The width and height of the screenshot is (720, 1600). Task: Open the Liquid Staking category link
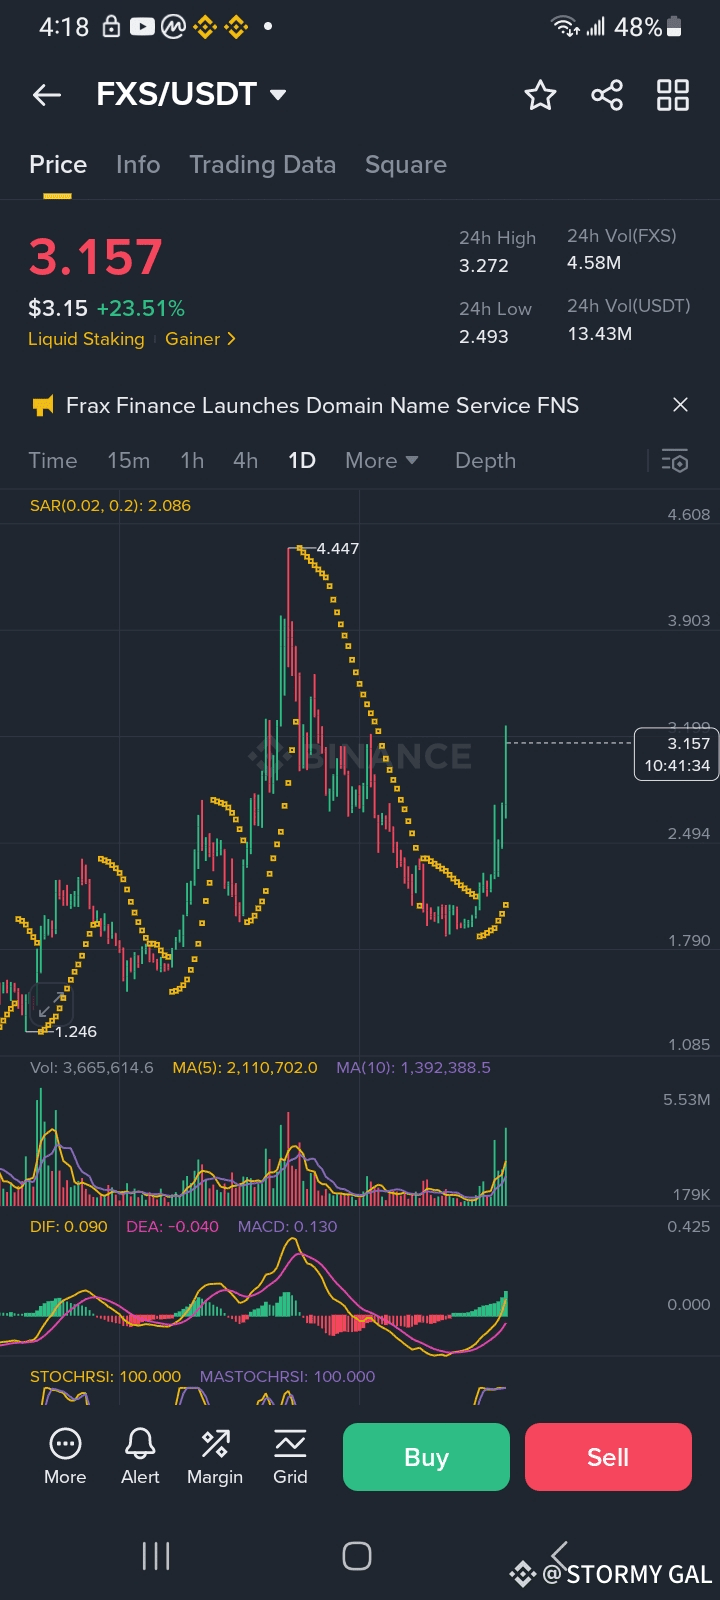pos(86,339)
